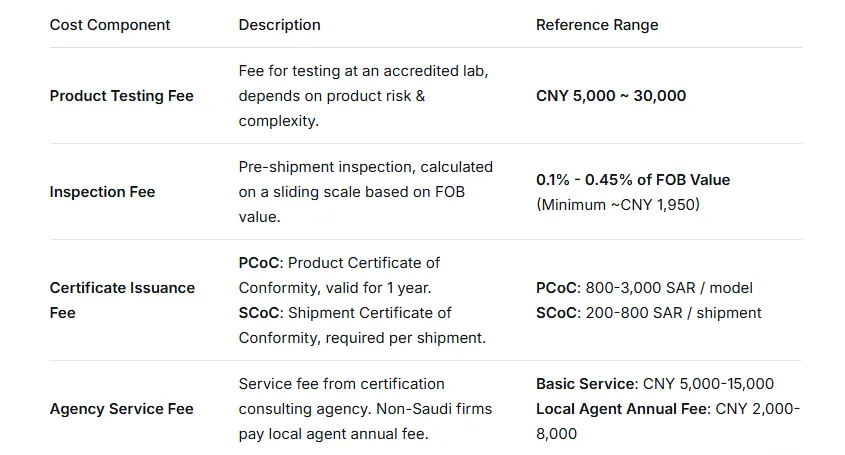Click the Shipment Certificate of Conformity description
The height and width of the screenshot is (455, 845).
345,325
